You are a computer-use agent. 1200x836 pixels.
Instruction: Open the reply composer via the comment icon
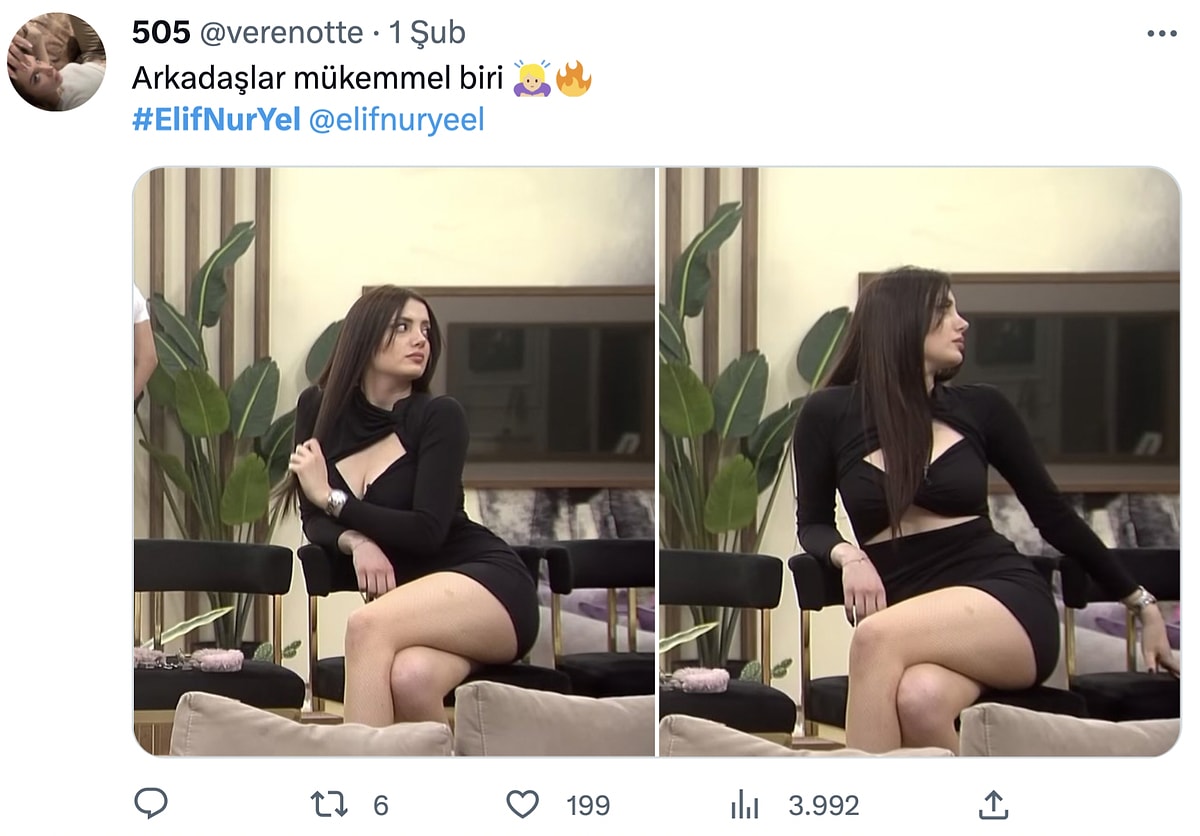152,803
